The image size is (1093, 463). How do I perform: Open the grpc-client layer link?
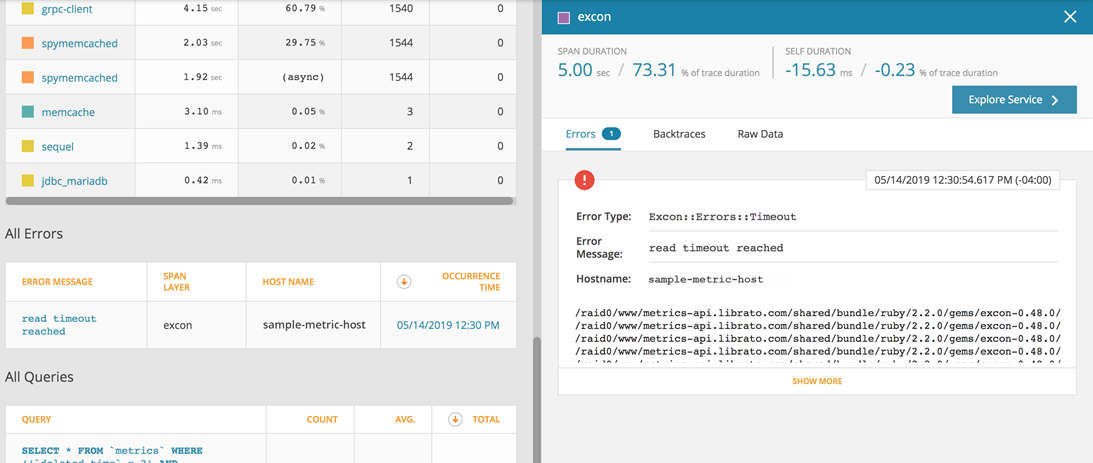(x=68, y=10)
